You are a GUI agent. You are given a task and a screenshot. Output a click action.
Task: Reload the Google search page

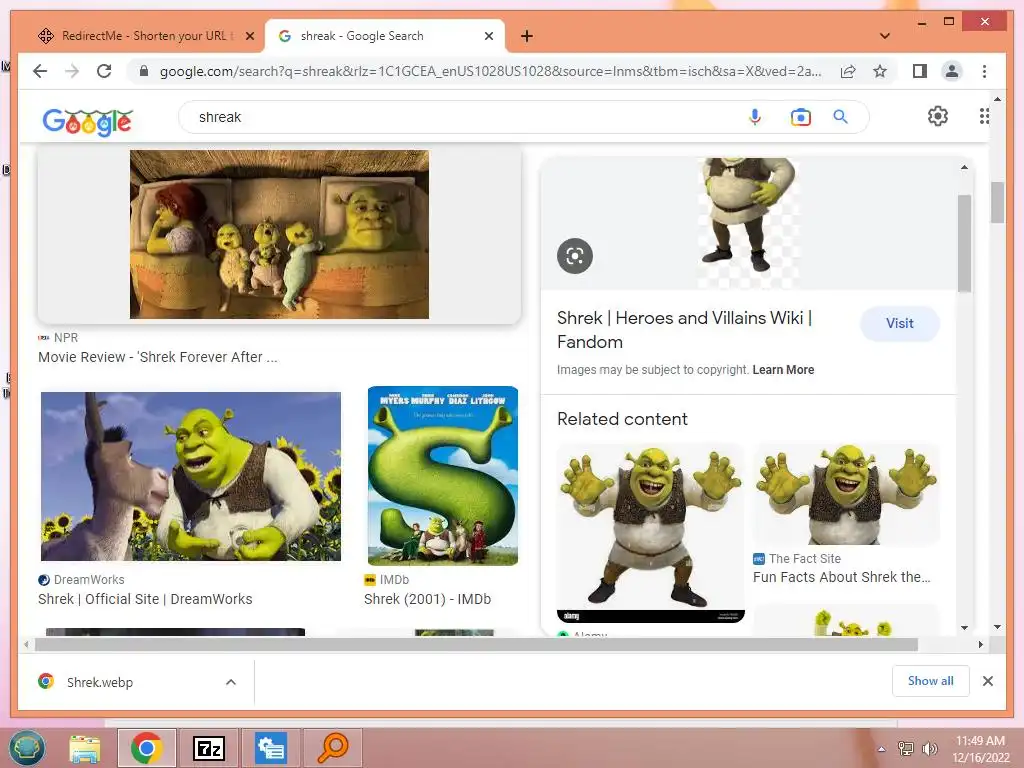[x=104, y=71]
